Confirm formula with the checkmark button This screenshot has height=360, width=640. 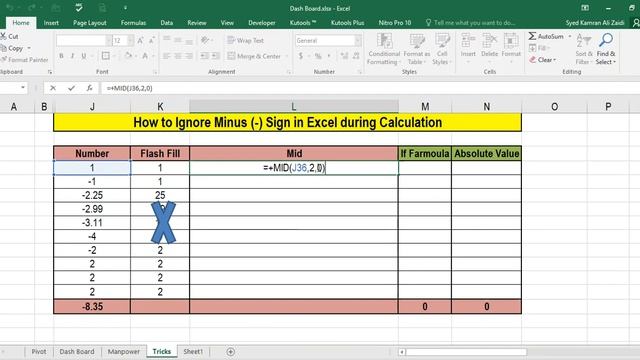pos(71,88)
